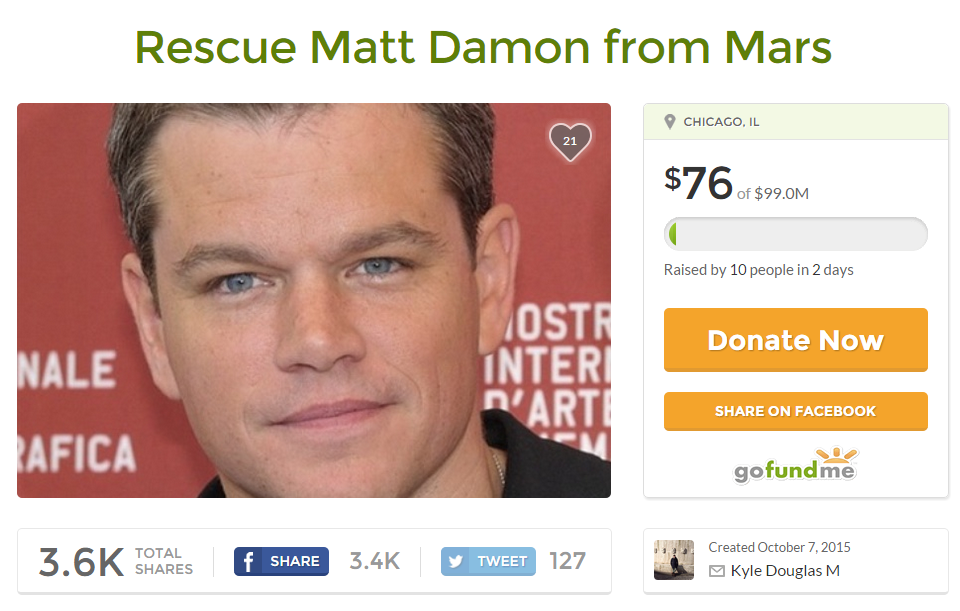This screenshot has height=611, width=960.
Task: Click the envelope icon beside Kyle Douglas M
Action: pos(716,571)
